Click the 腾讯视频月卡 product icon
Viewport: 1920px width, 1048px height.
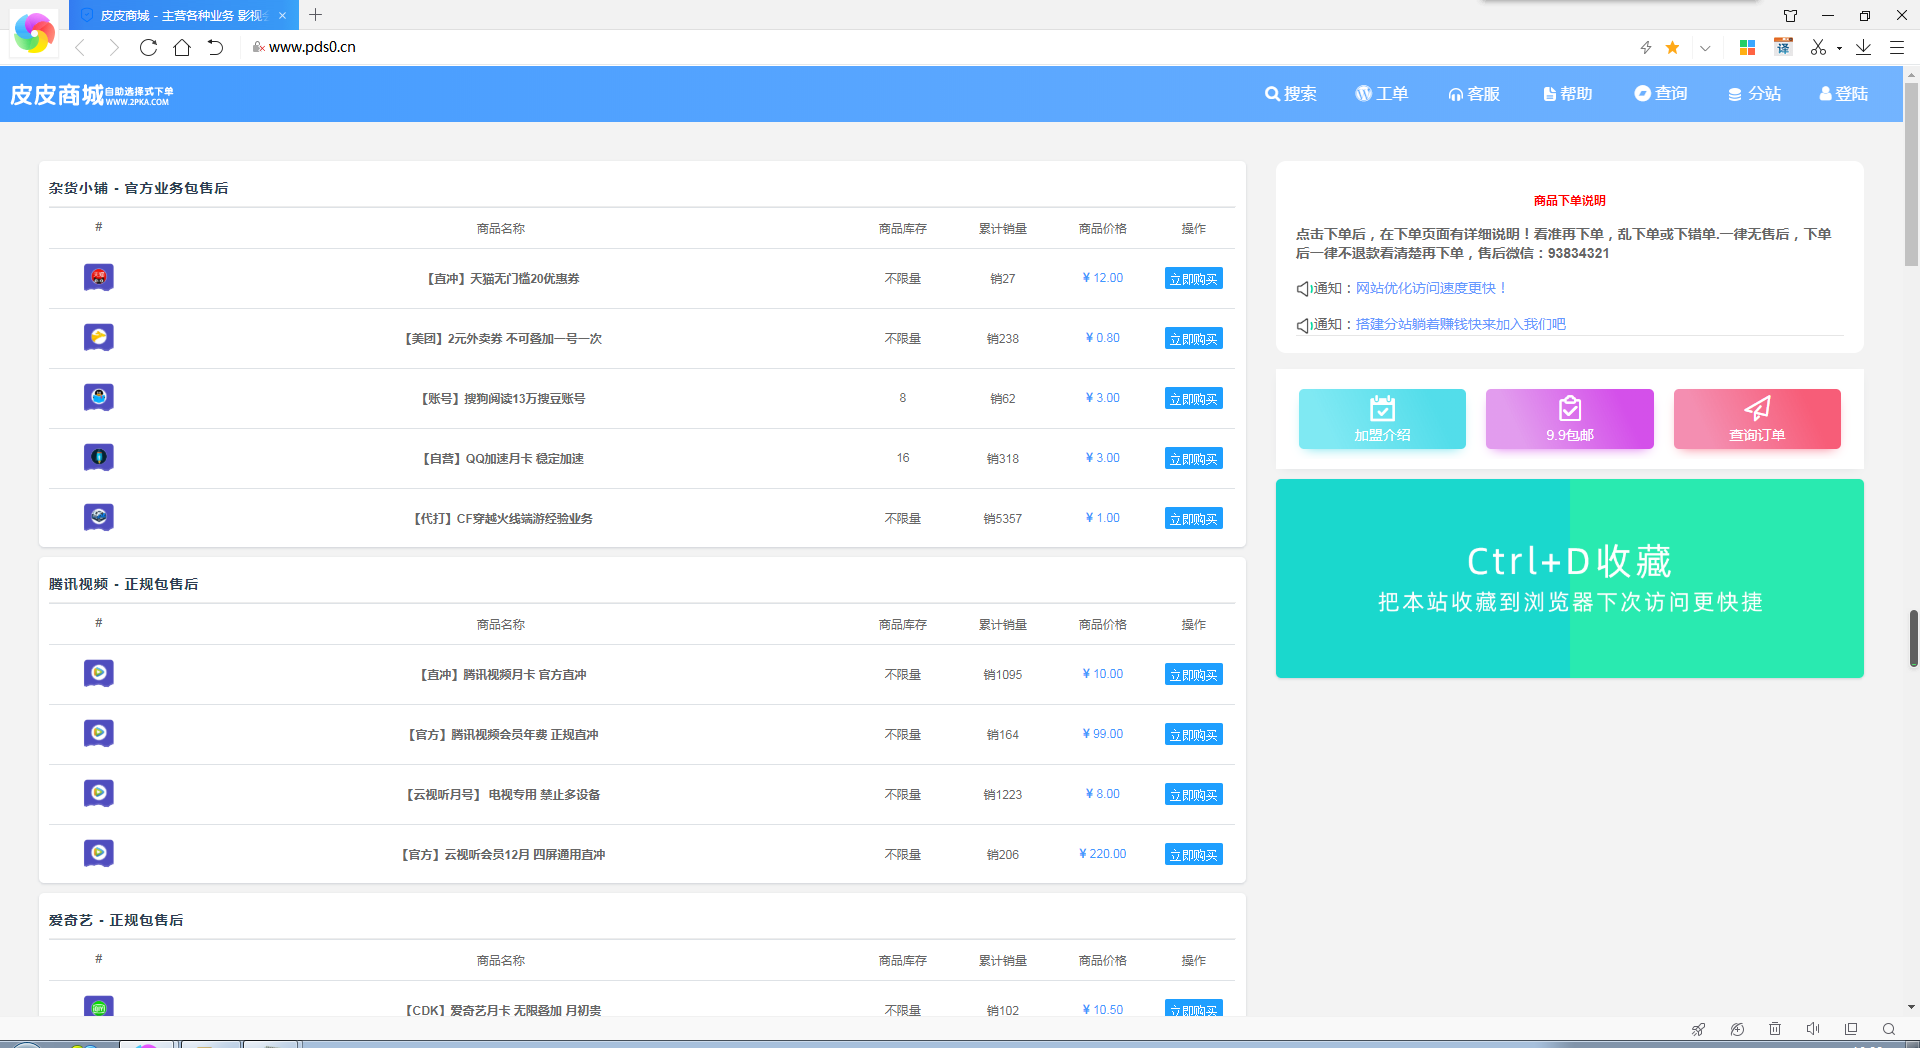point(99,673)
